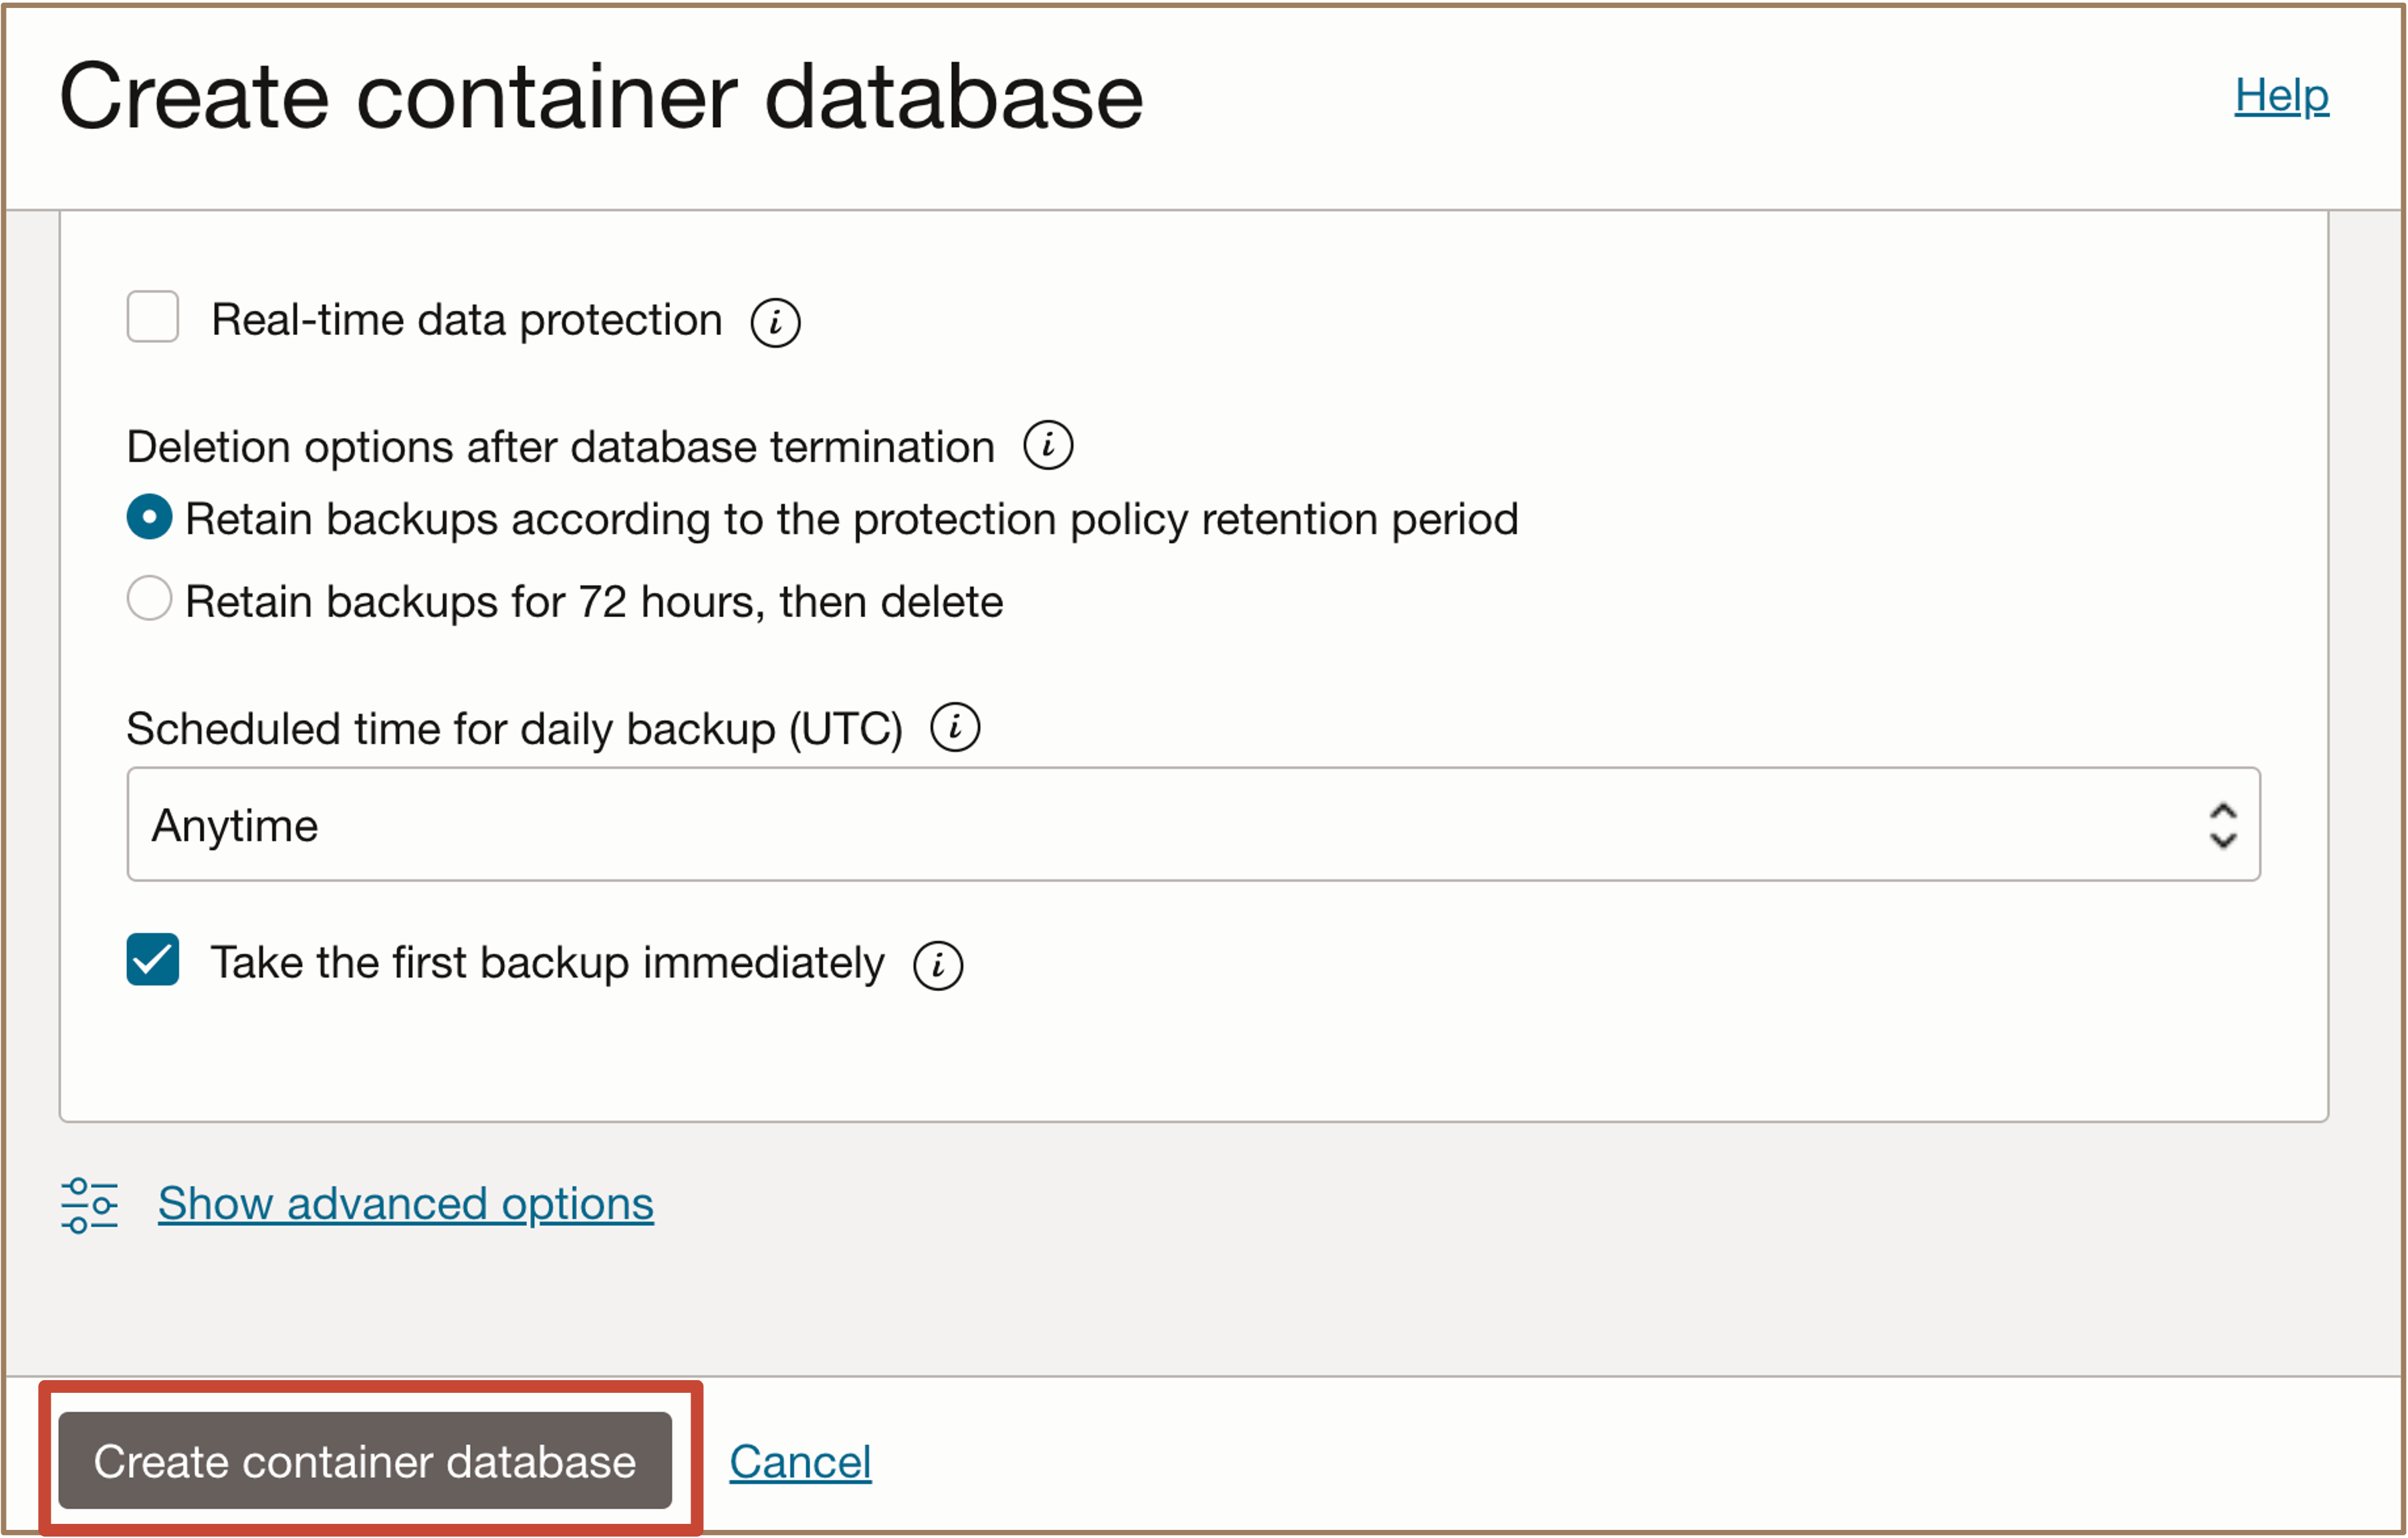Click the Retain backups for 72 hours label

pyautogui.click(x=594, y=602)
